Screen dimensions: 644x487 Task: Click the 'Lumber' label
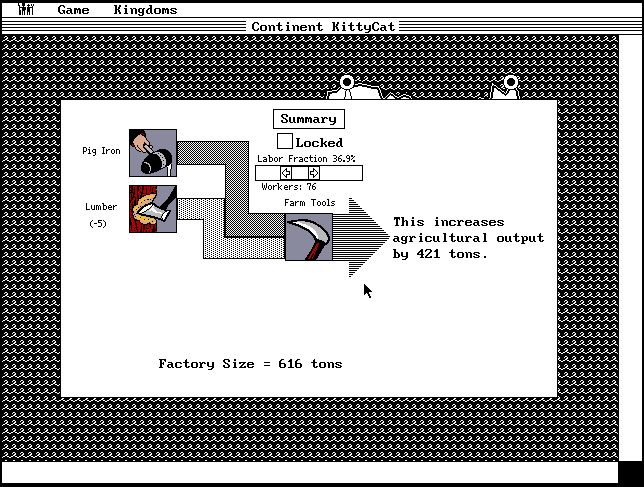(101, 207)
